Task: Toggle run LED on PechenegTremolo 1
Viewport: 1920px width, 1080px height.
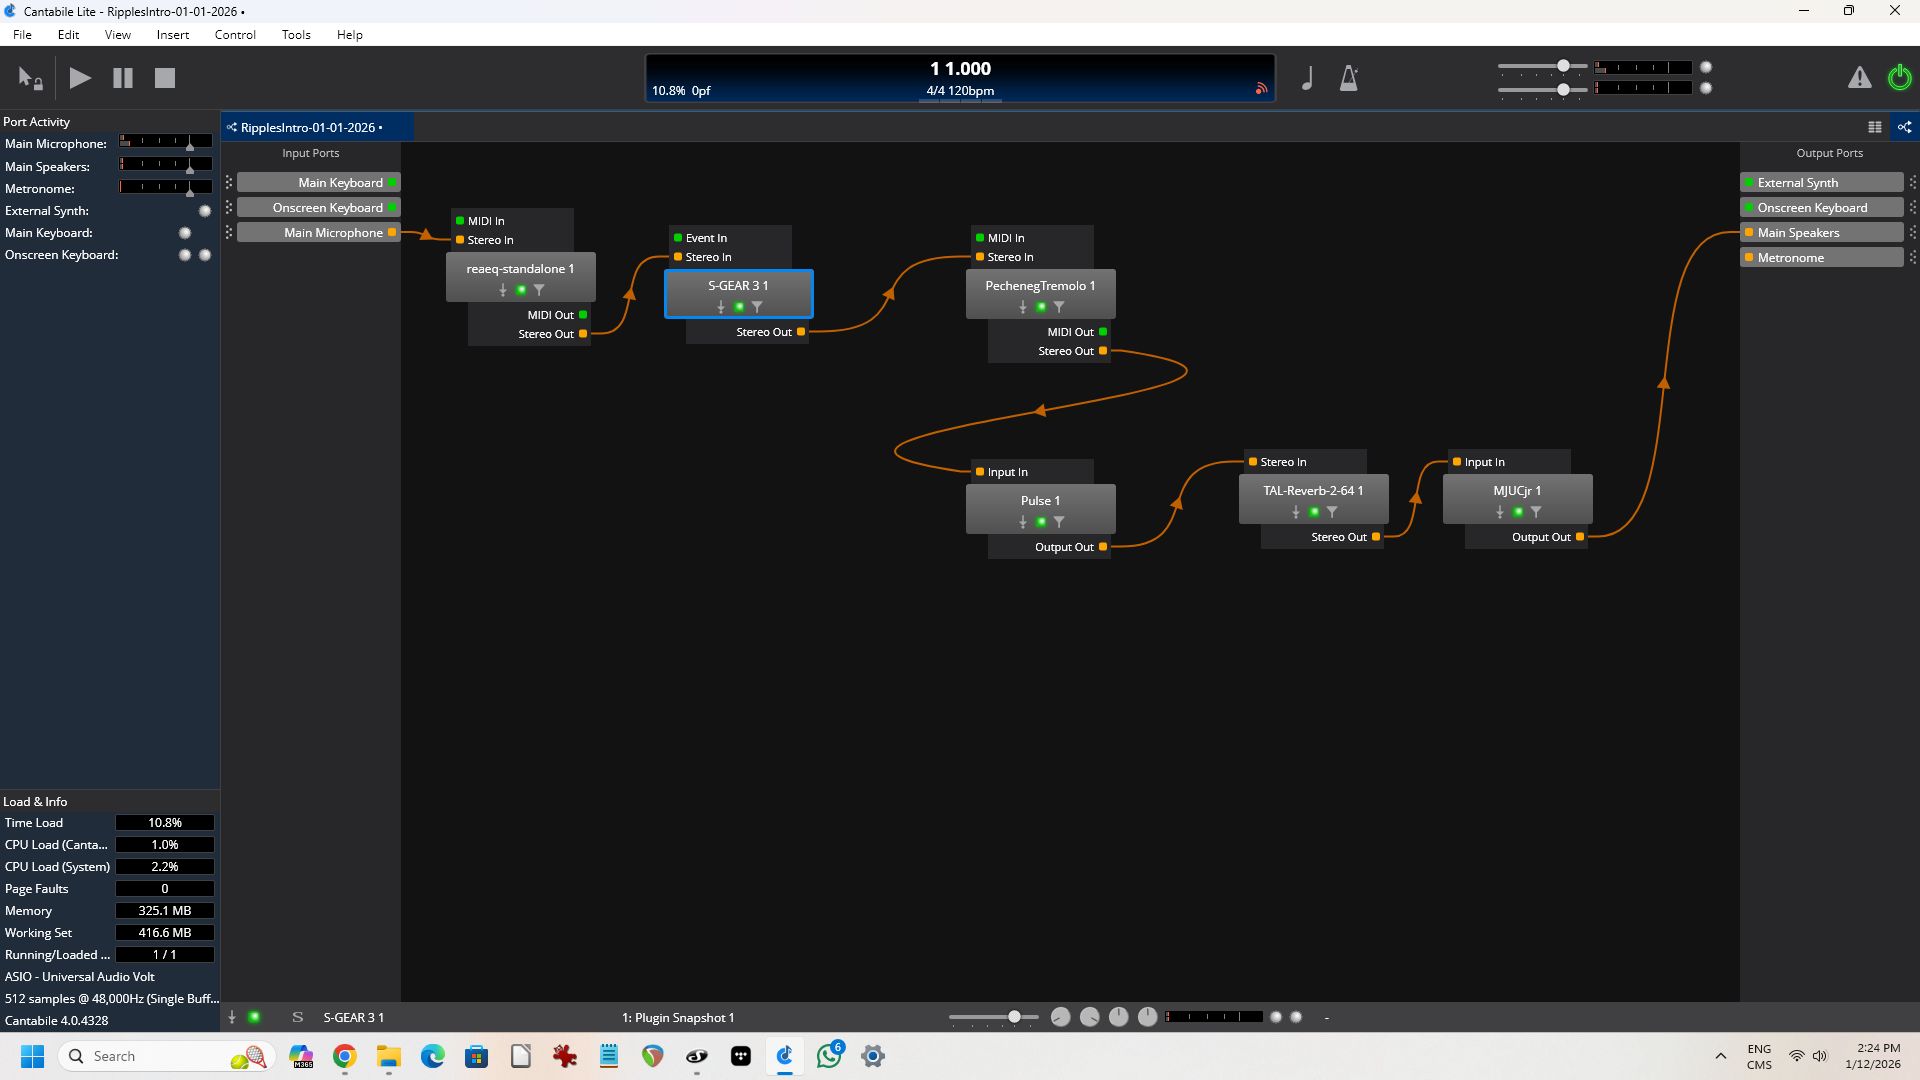Action: [1041, 307]
